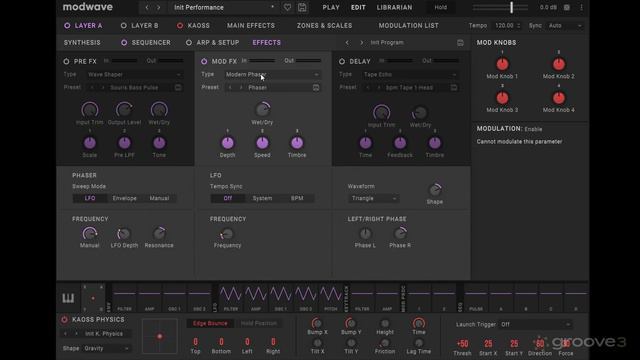Image resolution: width=640 pixels, height=360 pixels.
Task: Open the Sync dropdown set to Auto
Action: coord(565,26)
